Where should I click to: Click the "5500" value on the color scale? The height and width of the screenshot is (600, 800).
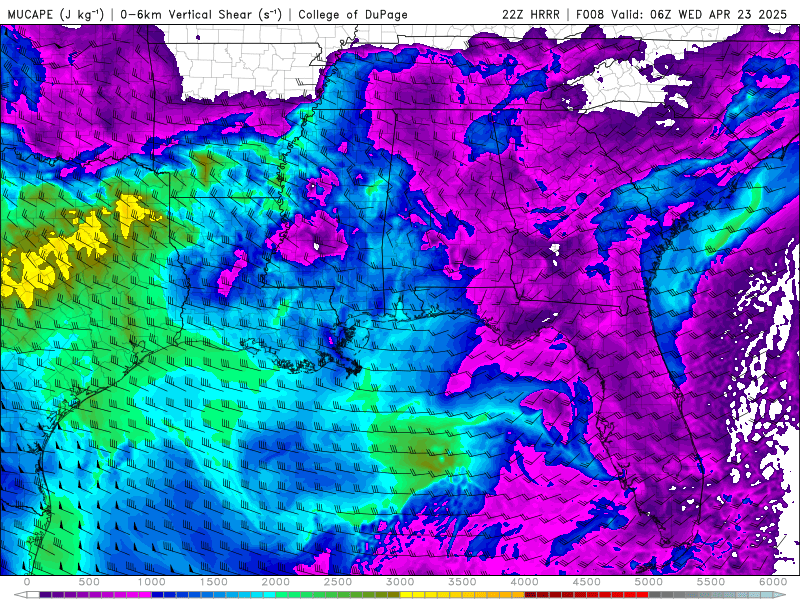click(x=711, y=582)
